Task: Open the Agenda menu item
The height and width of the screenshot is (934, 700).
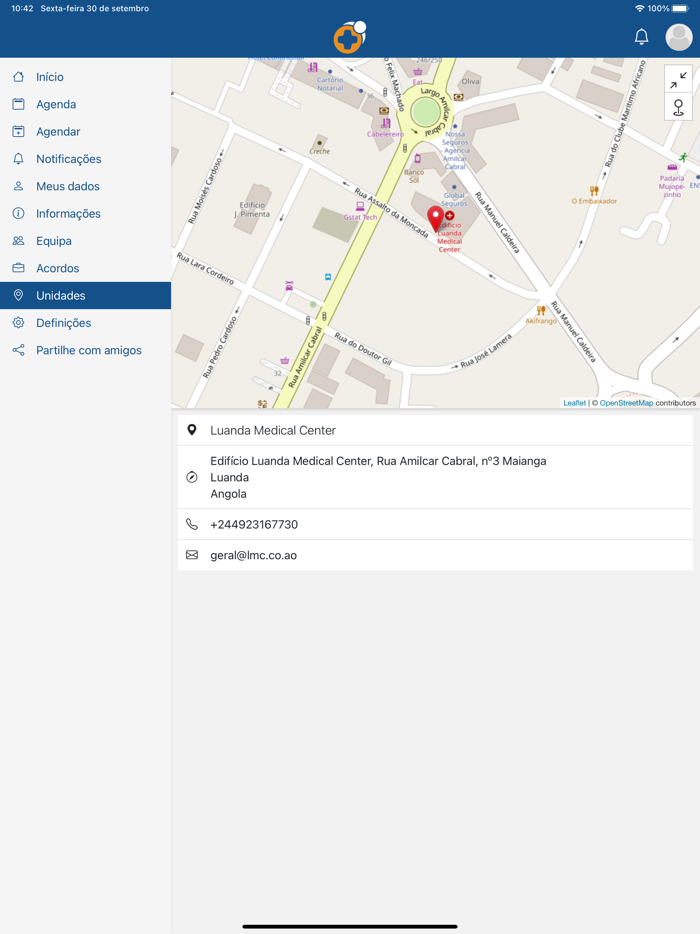Action: click(85, 104)
